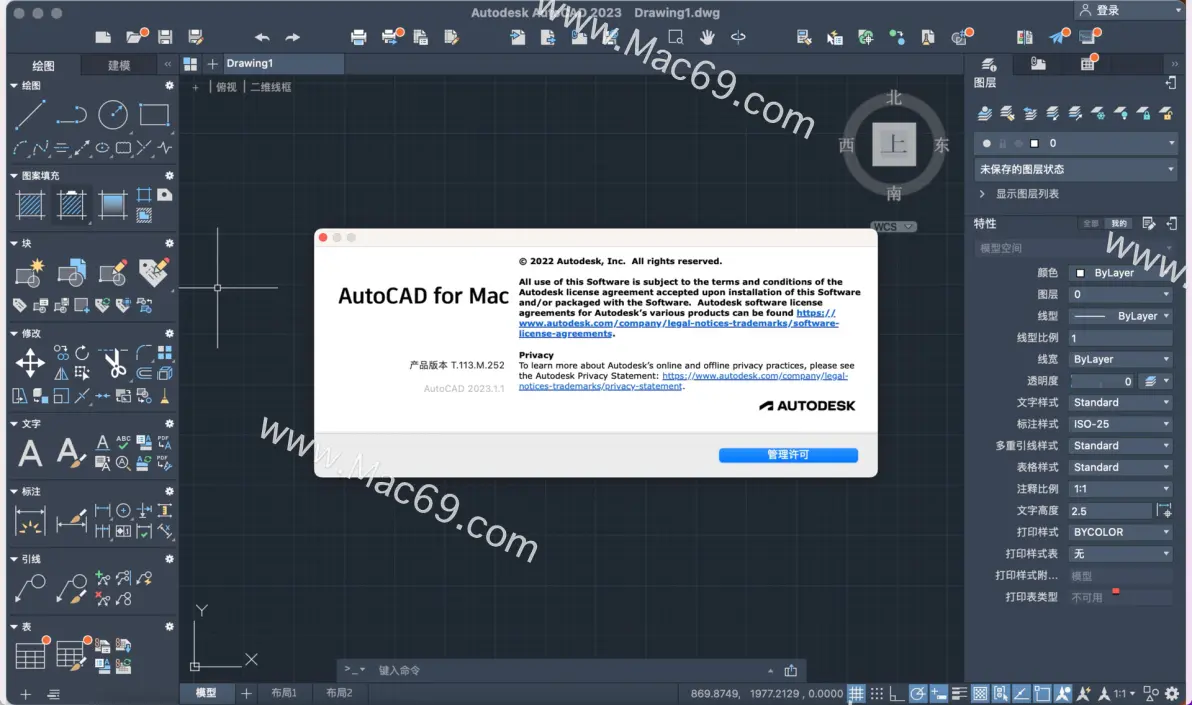This screenshot has width=1192, height=705.
Task: Click the 管理许可 button
Action: pyautogui.click(x=788, y=455)
